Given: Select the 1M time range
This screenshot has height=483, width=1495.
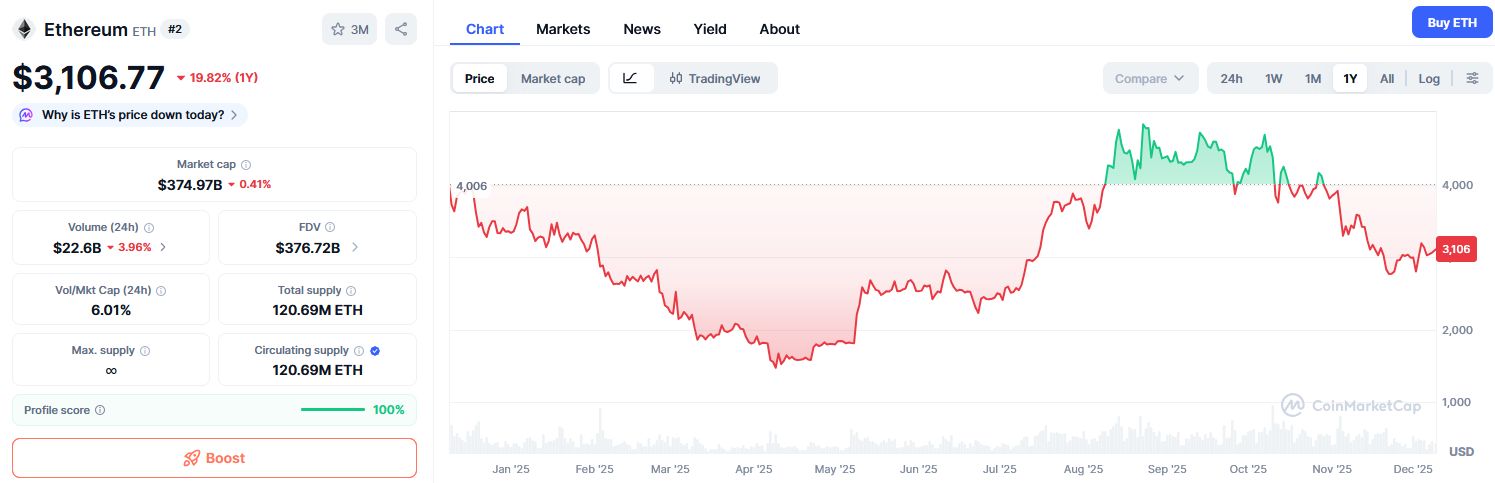Looking at the screenshot, I should (1313, 78).
